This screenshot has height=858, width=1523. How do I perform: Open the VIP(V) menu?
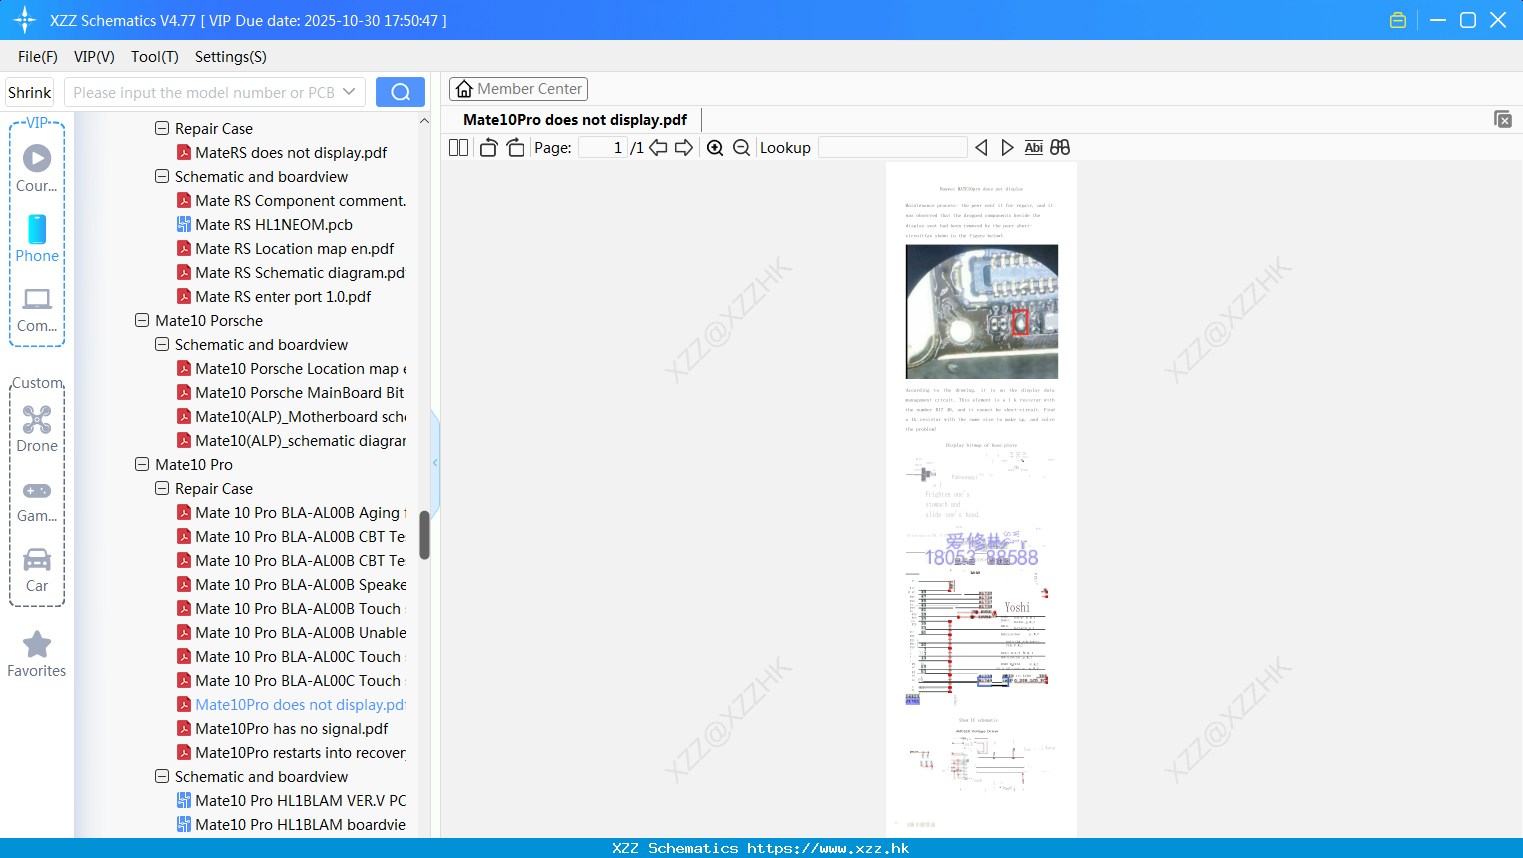coord(94,57)
